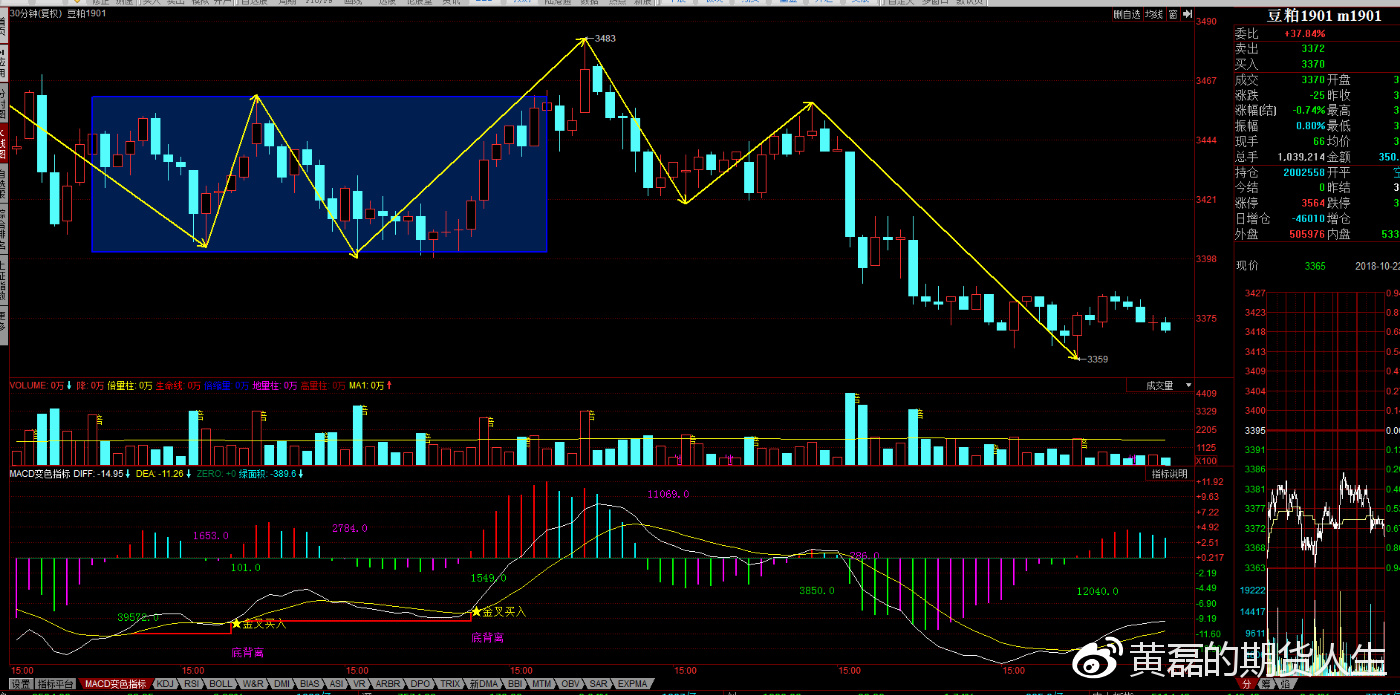This screenshot has width=1400, height=695.
Task: Switch to the KDJ indicator tab
Action: pyautogui.click(x=164, y=685)
